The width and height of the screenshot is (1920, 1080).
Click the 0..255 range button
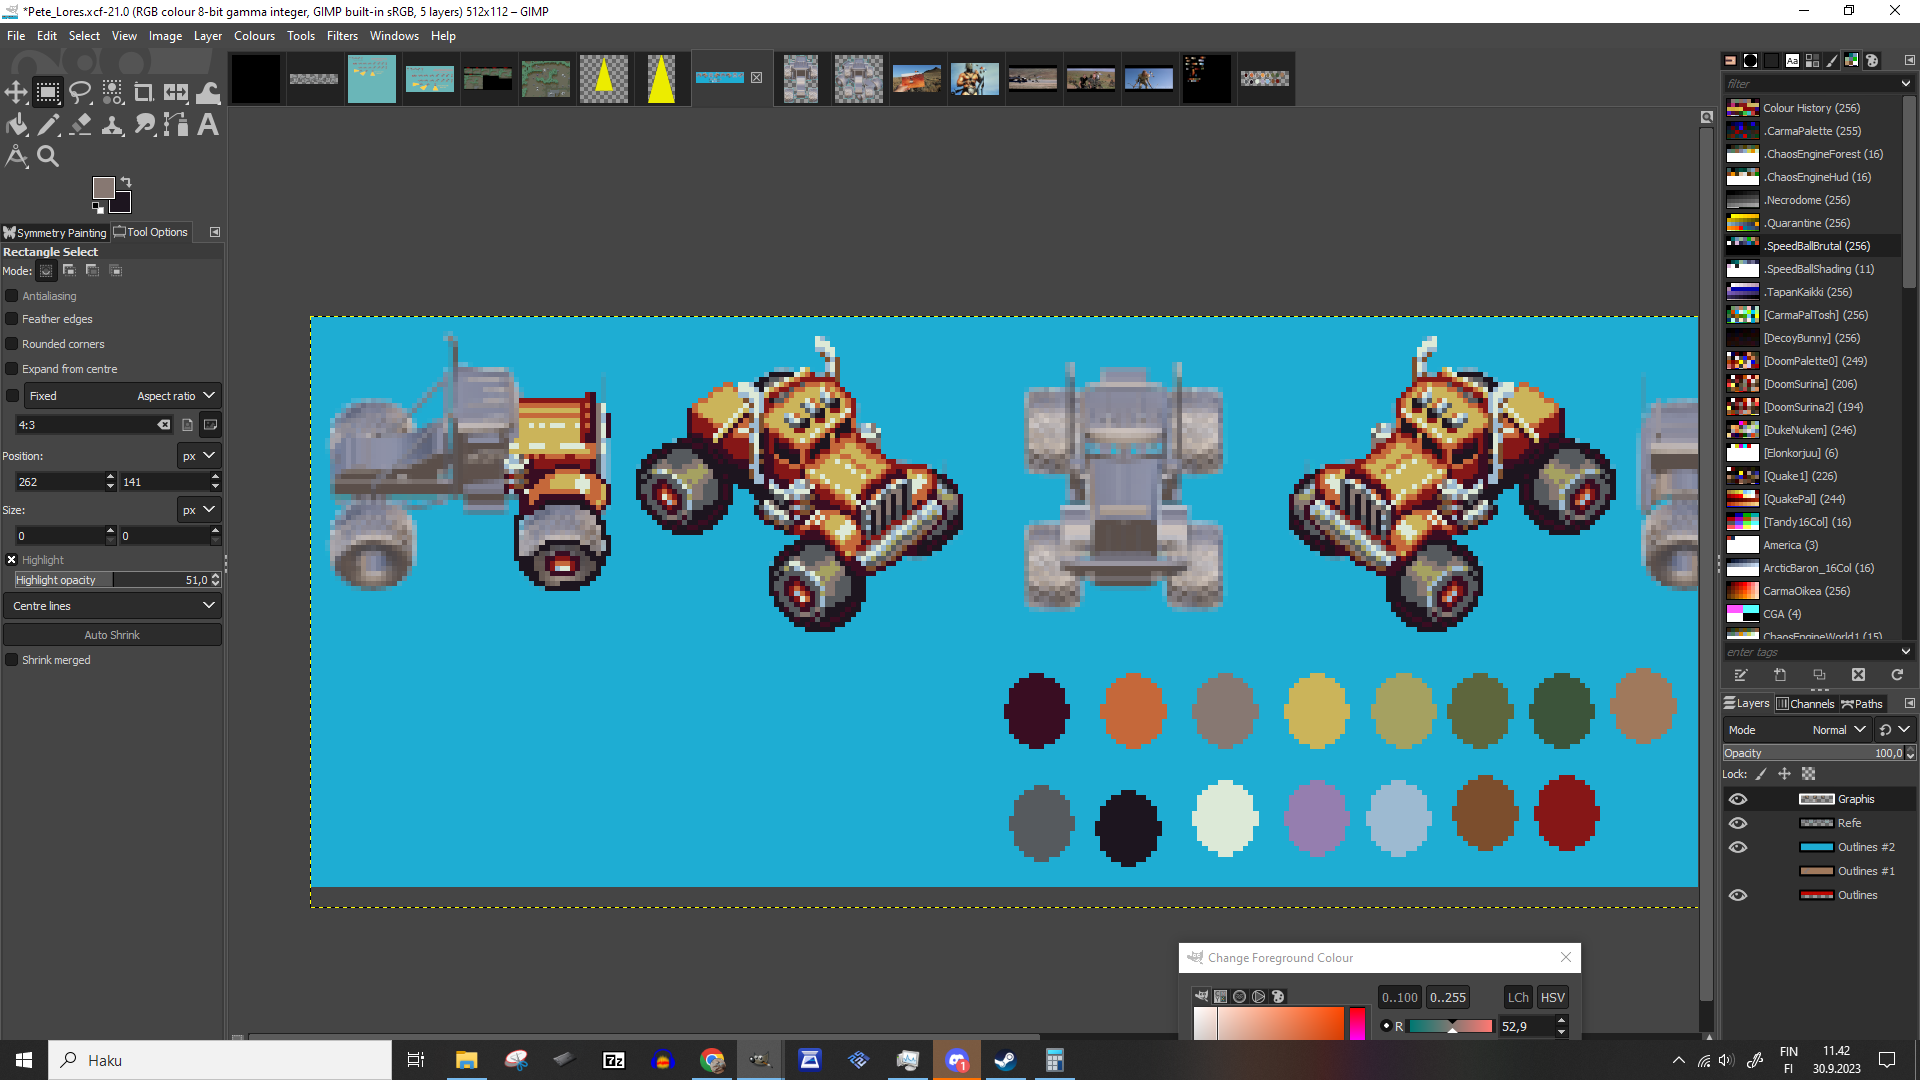1447,997
